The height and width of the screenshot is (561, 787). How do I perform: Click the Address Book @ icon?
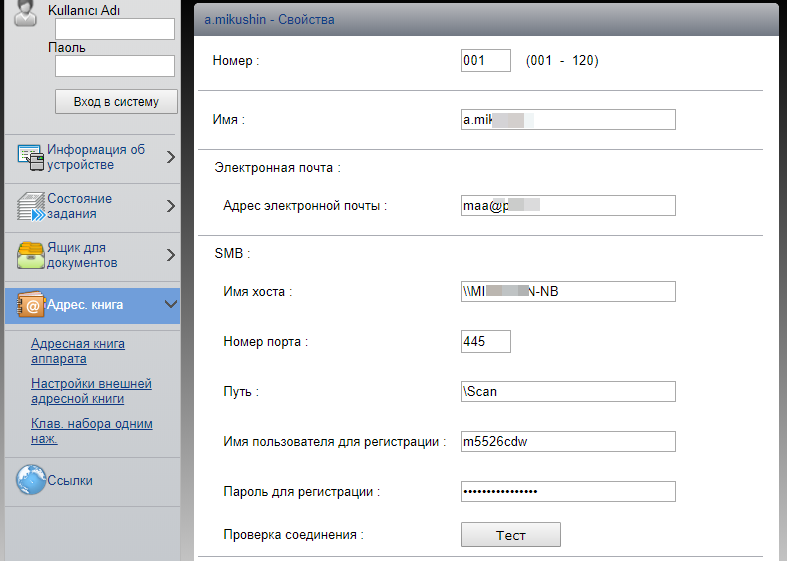click(31, 304)
